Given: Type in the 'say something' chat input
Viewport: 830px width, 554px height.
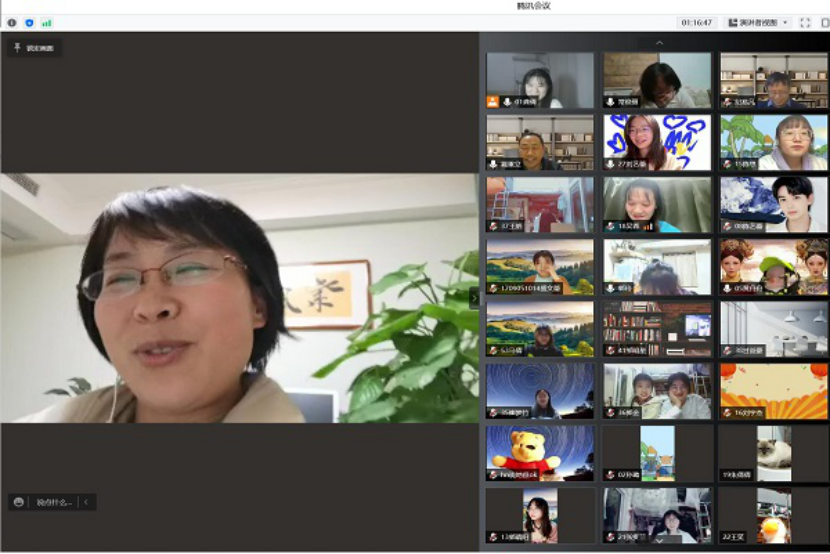Looking at the screenshot, I should (x=54, y=502).
